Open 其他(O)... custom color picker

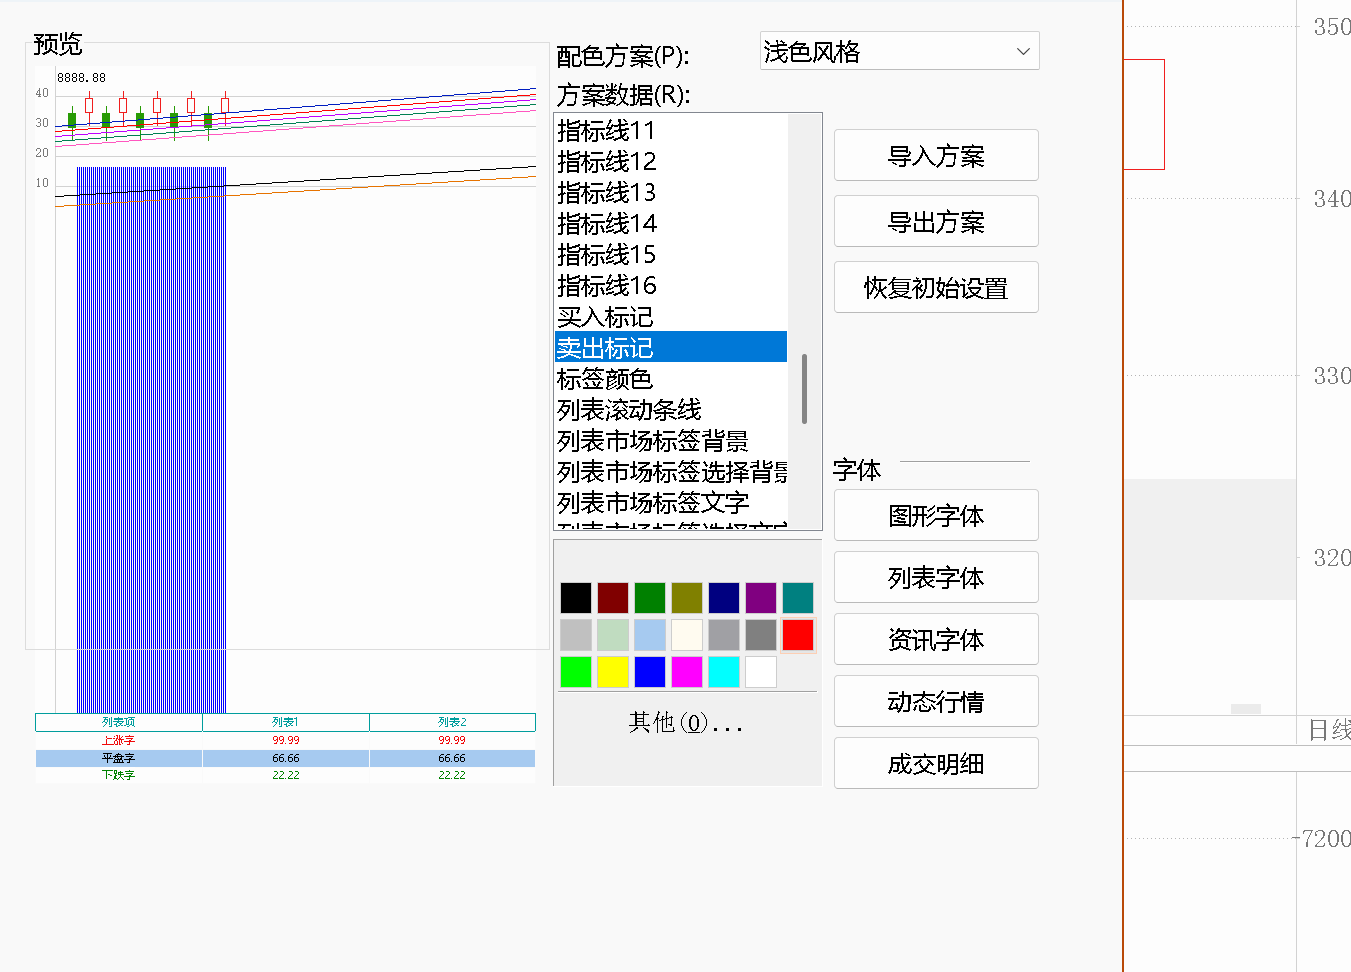[685, 723]
